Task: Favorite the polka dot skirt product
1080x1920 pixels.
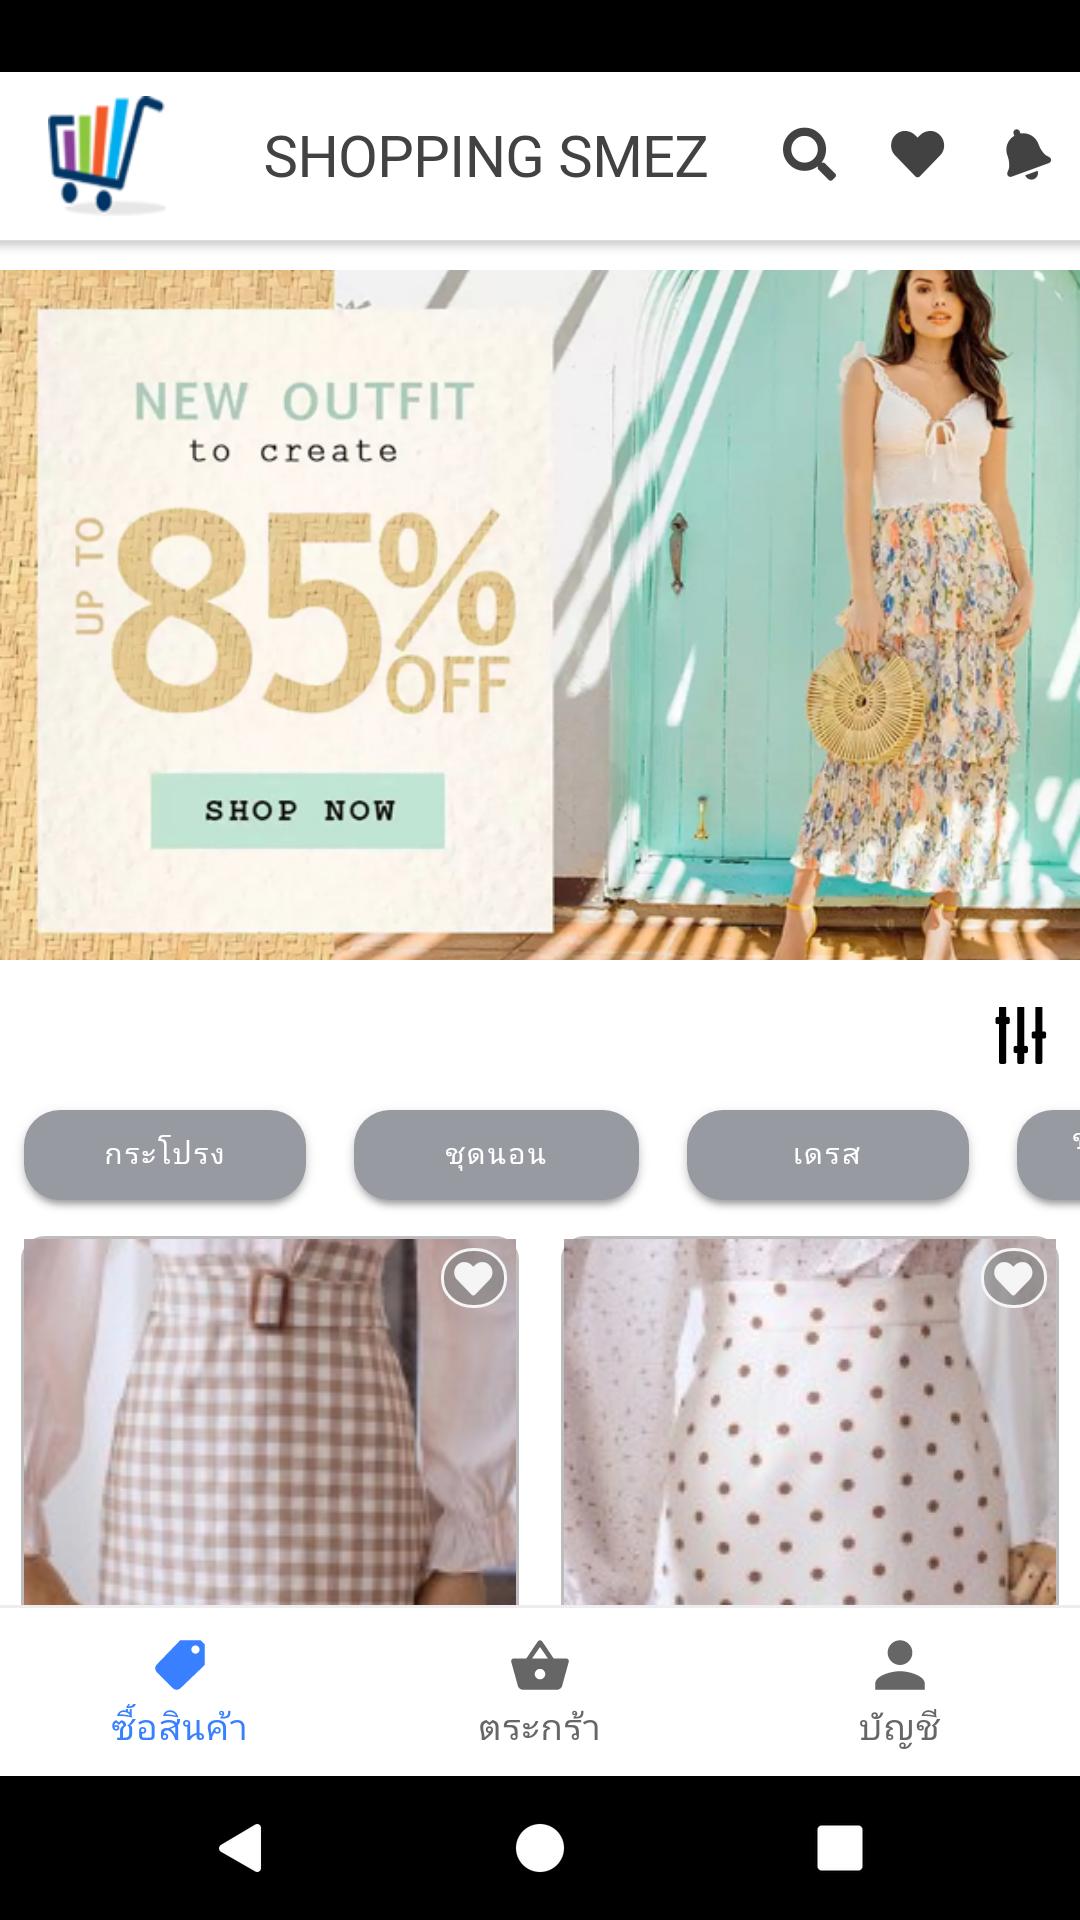Action: (x=1014, y=1278)
